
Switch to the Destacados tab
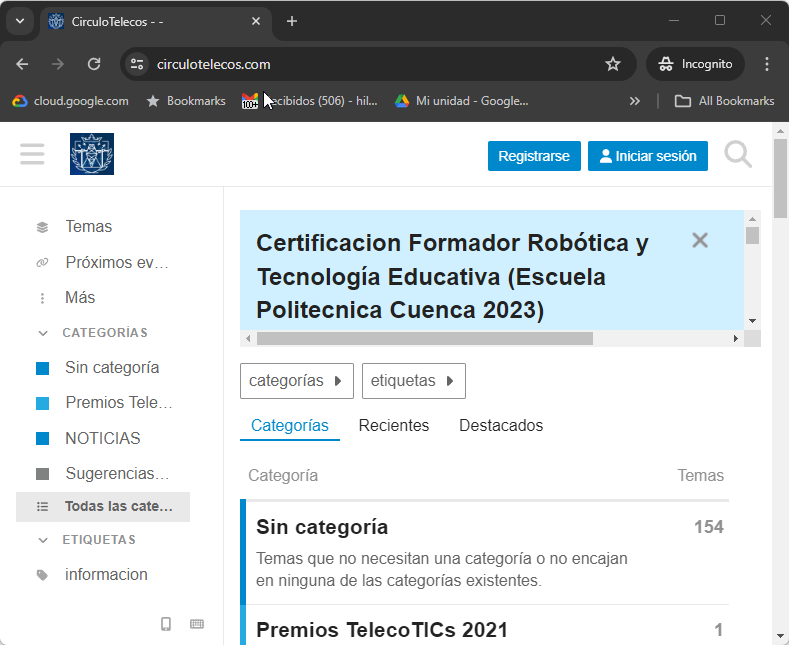point(501,426)
